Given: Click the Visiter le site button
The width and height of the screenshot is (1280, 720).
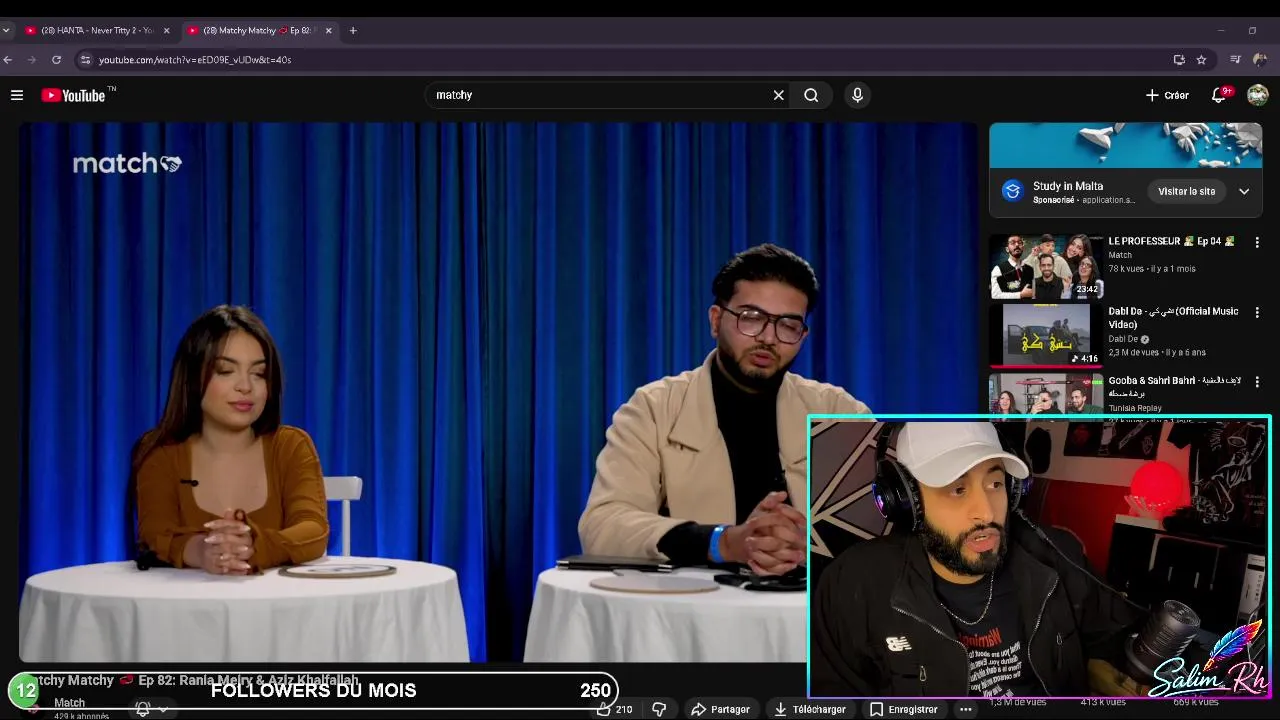Looking at the screenshot, I should pyautogui.click(x=1186, y=191).
